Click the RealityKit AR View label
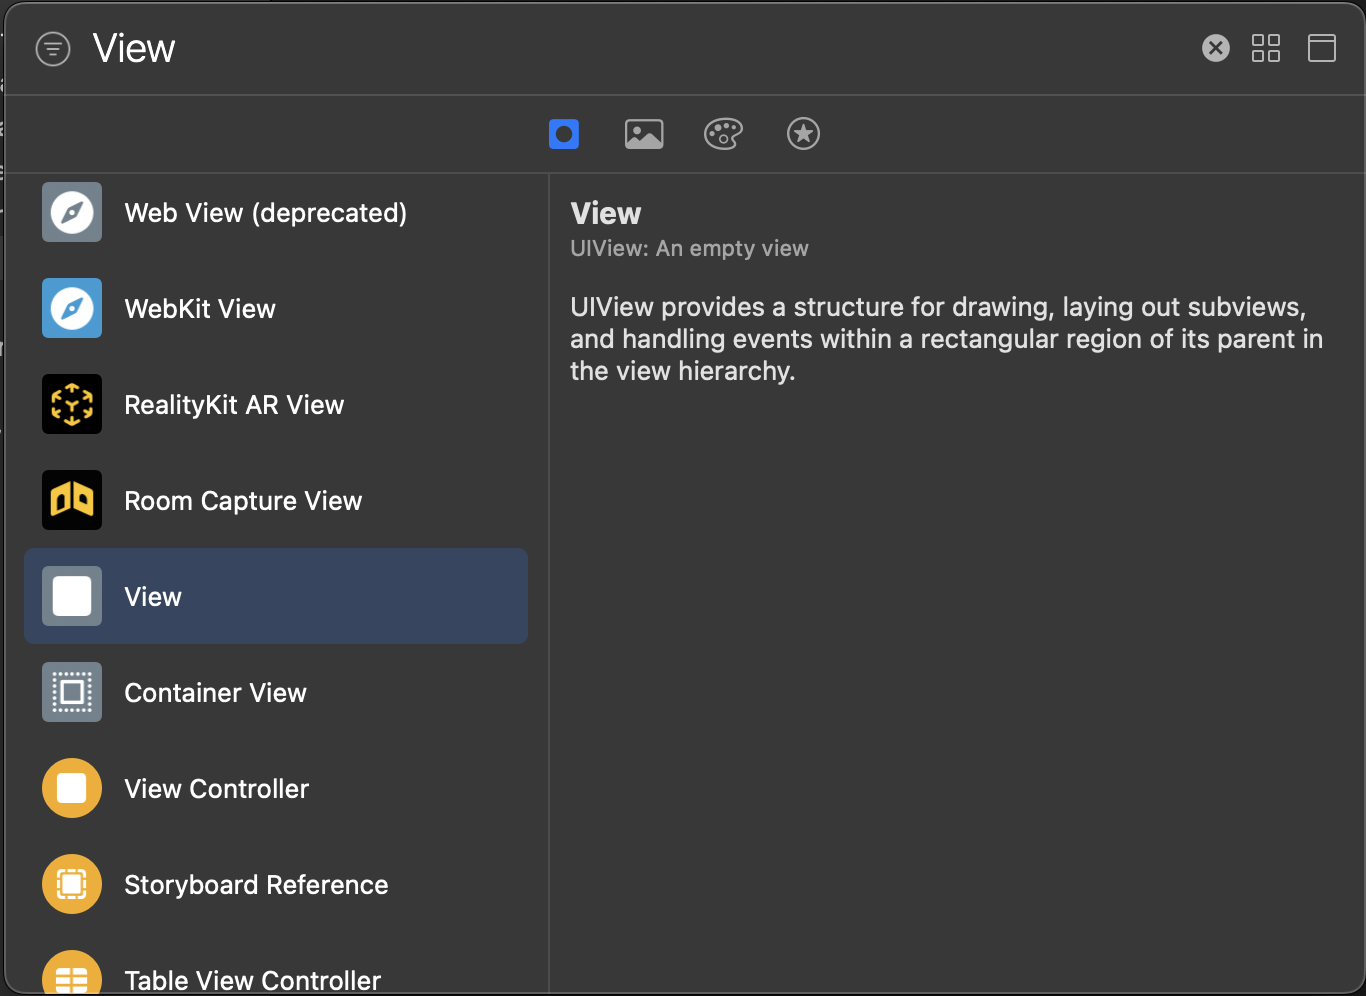Screen dimensions: 1366x996 click(x=234, y=405)
